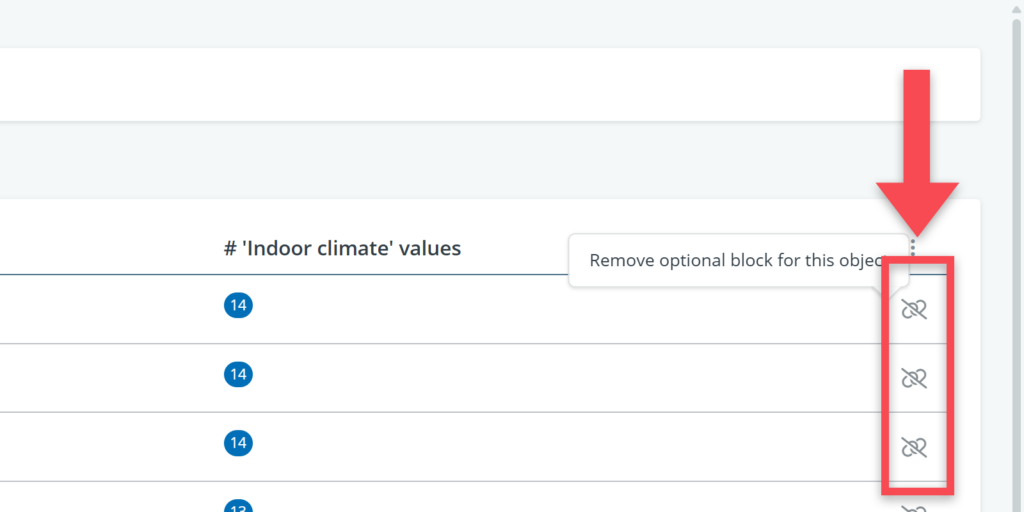Click the partially visible fourth-row unlink icon
Viewport: 1024px width, 512px height.
point(914,508)
